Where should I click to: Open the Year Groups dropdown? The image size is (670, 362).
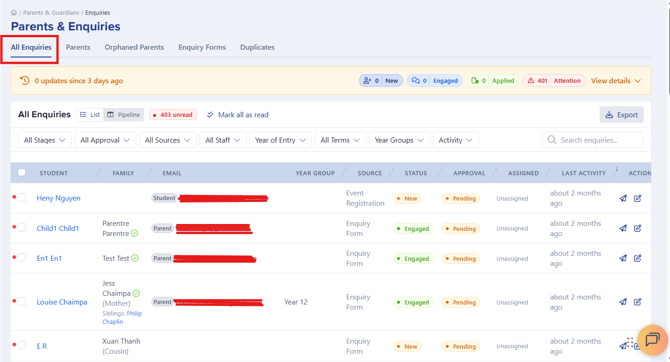coord(399,140)
